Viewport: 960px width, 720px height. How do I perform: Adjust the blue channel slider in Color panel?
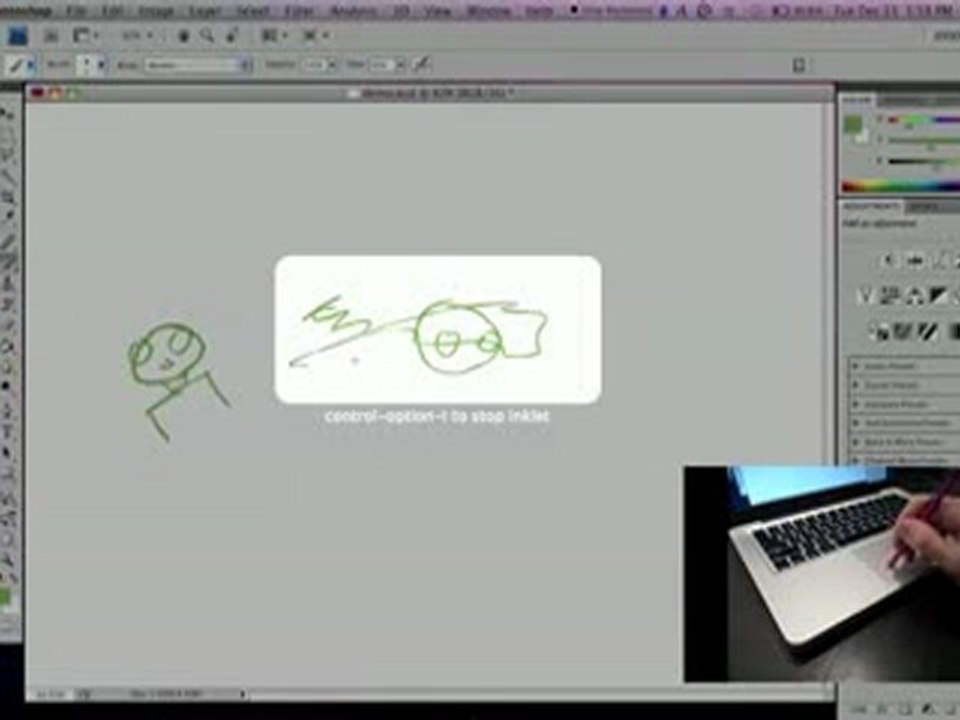pyautogui.click(x=924, y=162)
